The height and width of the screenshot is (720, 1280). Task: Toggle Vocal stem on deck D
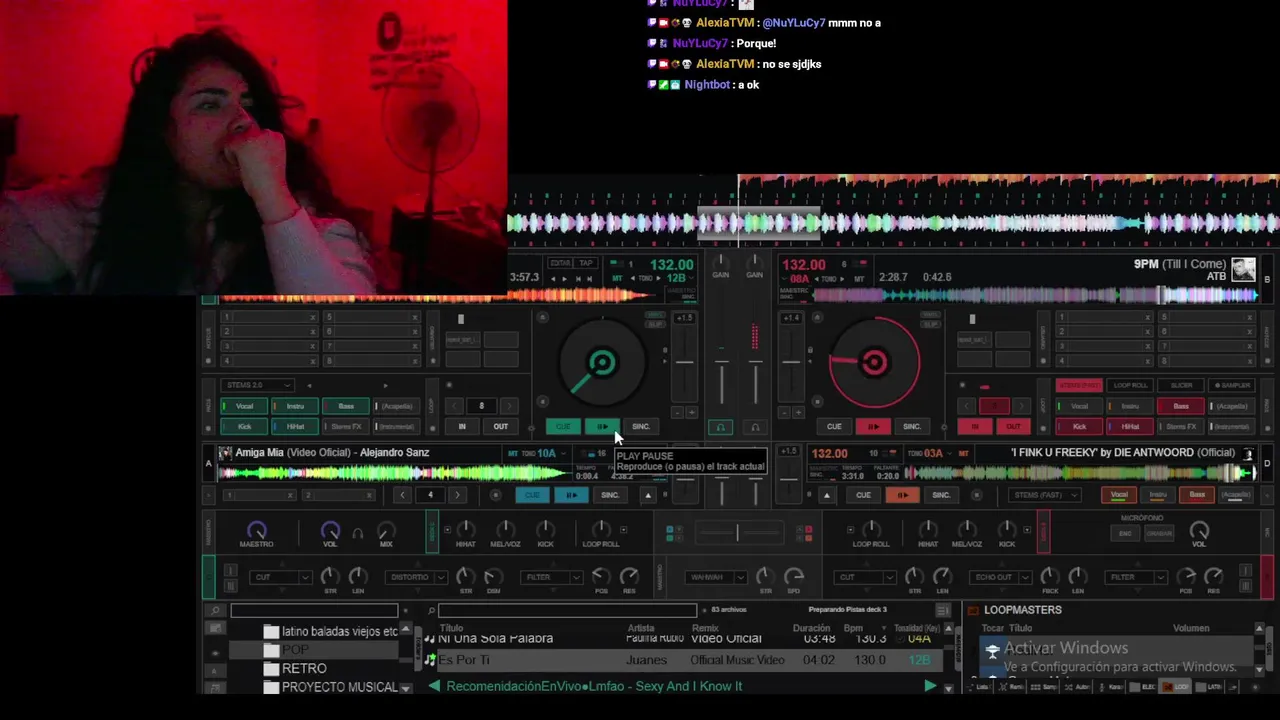(1120, 495)
